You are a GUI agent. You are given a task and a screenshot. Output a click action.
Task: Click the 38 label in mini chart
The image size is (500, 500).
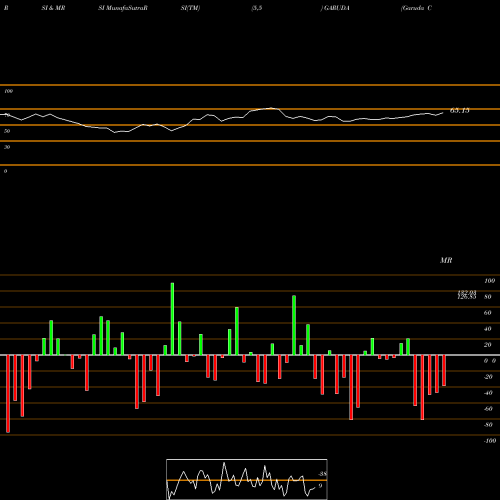322,474
